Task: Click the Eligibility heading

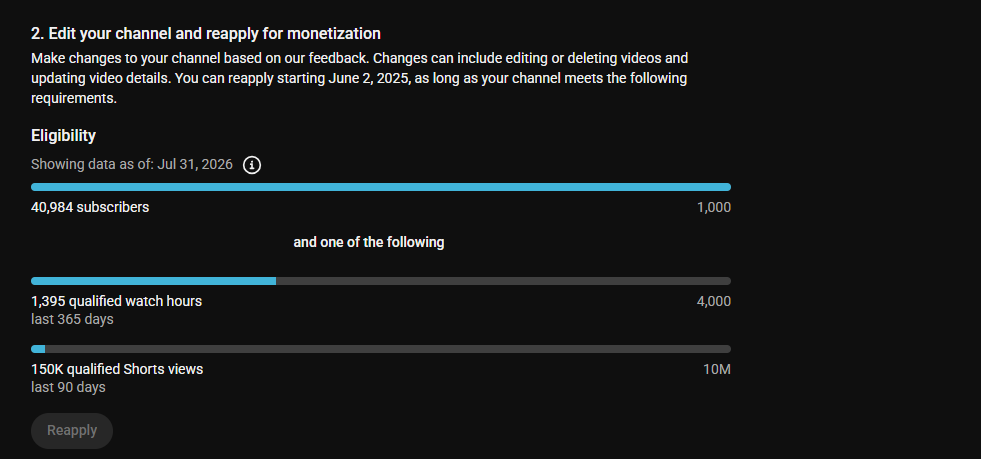Action: (x=63, y=136)
